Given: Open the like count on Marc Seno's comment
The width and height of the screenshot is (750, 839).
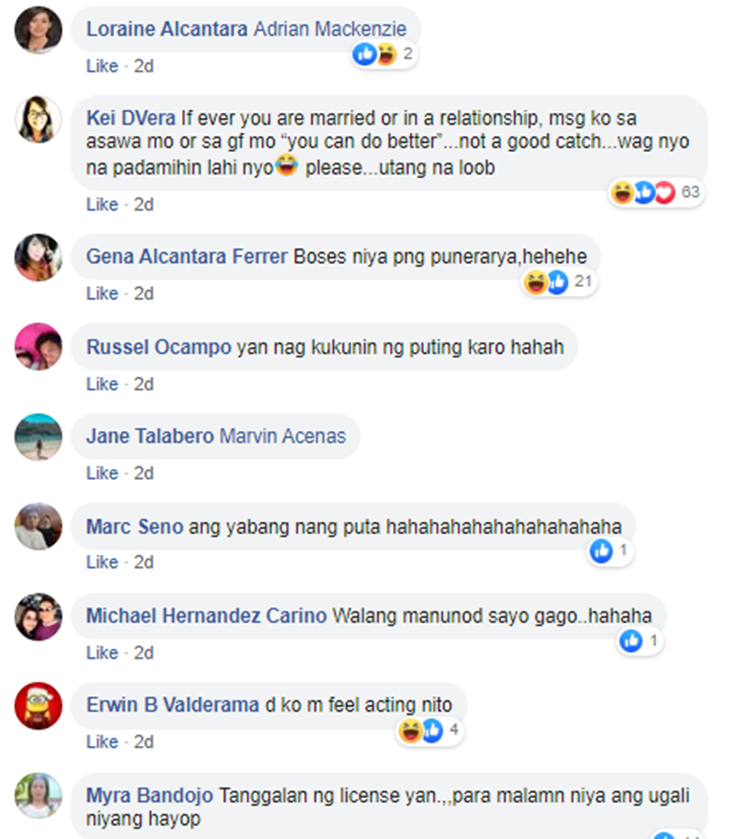Looking at the screenshot, I should (609, 551).
